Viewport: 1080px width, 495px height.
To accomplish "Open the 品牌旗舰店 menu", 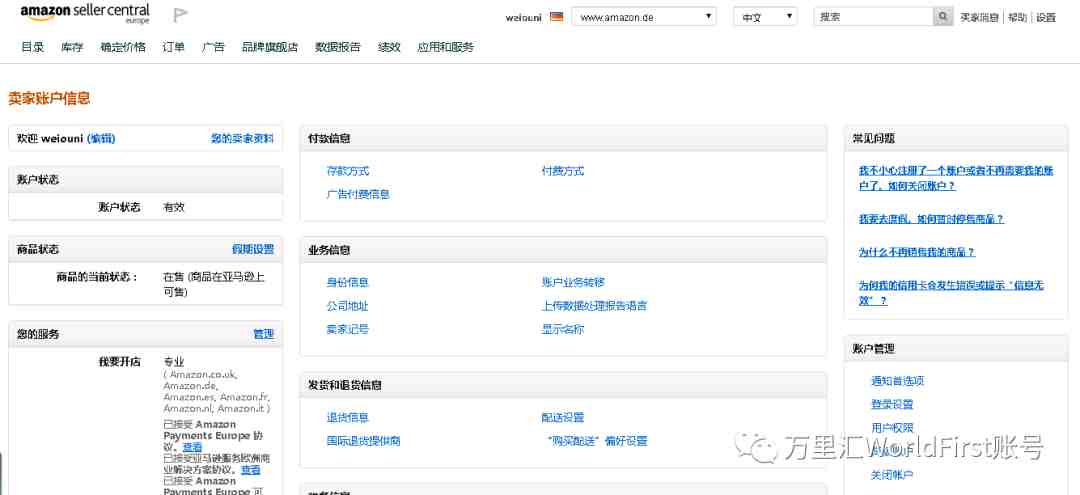I will (270, 47).
